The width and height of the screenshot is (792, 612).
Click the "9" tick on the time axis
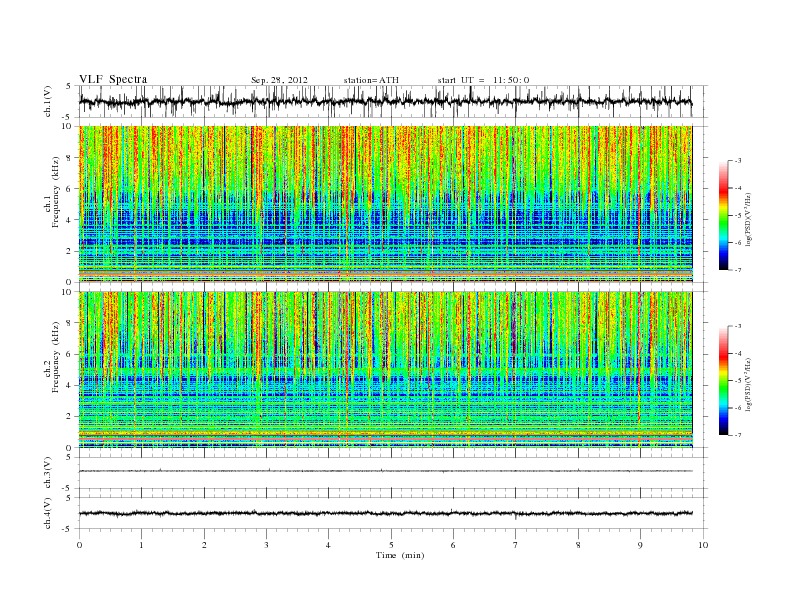click(x=640, y=545)
